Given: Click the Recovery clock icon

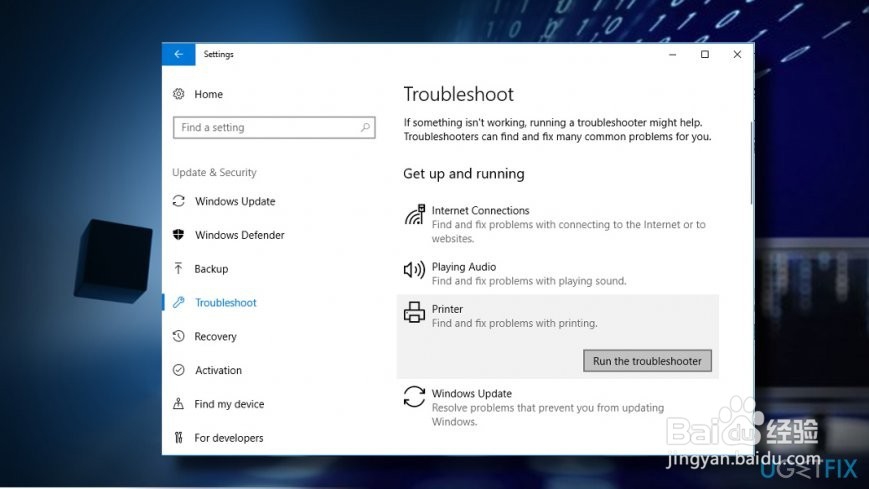Looking at the screenshot, I should [178, 336].
